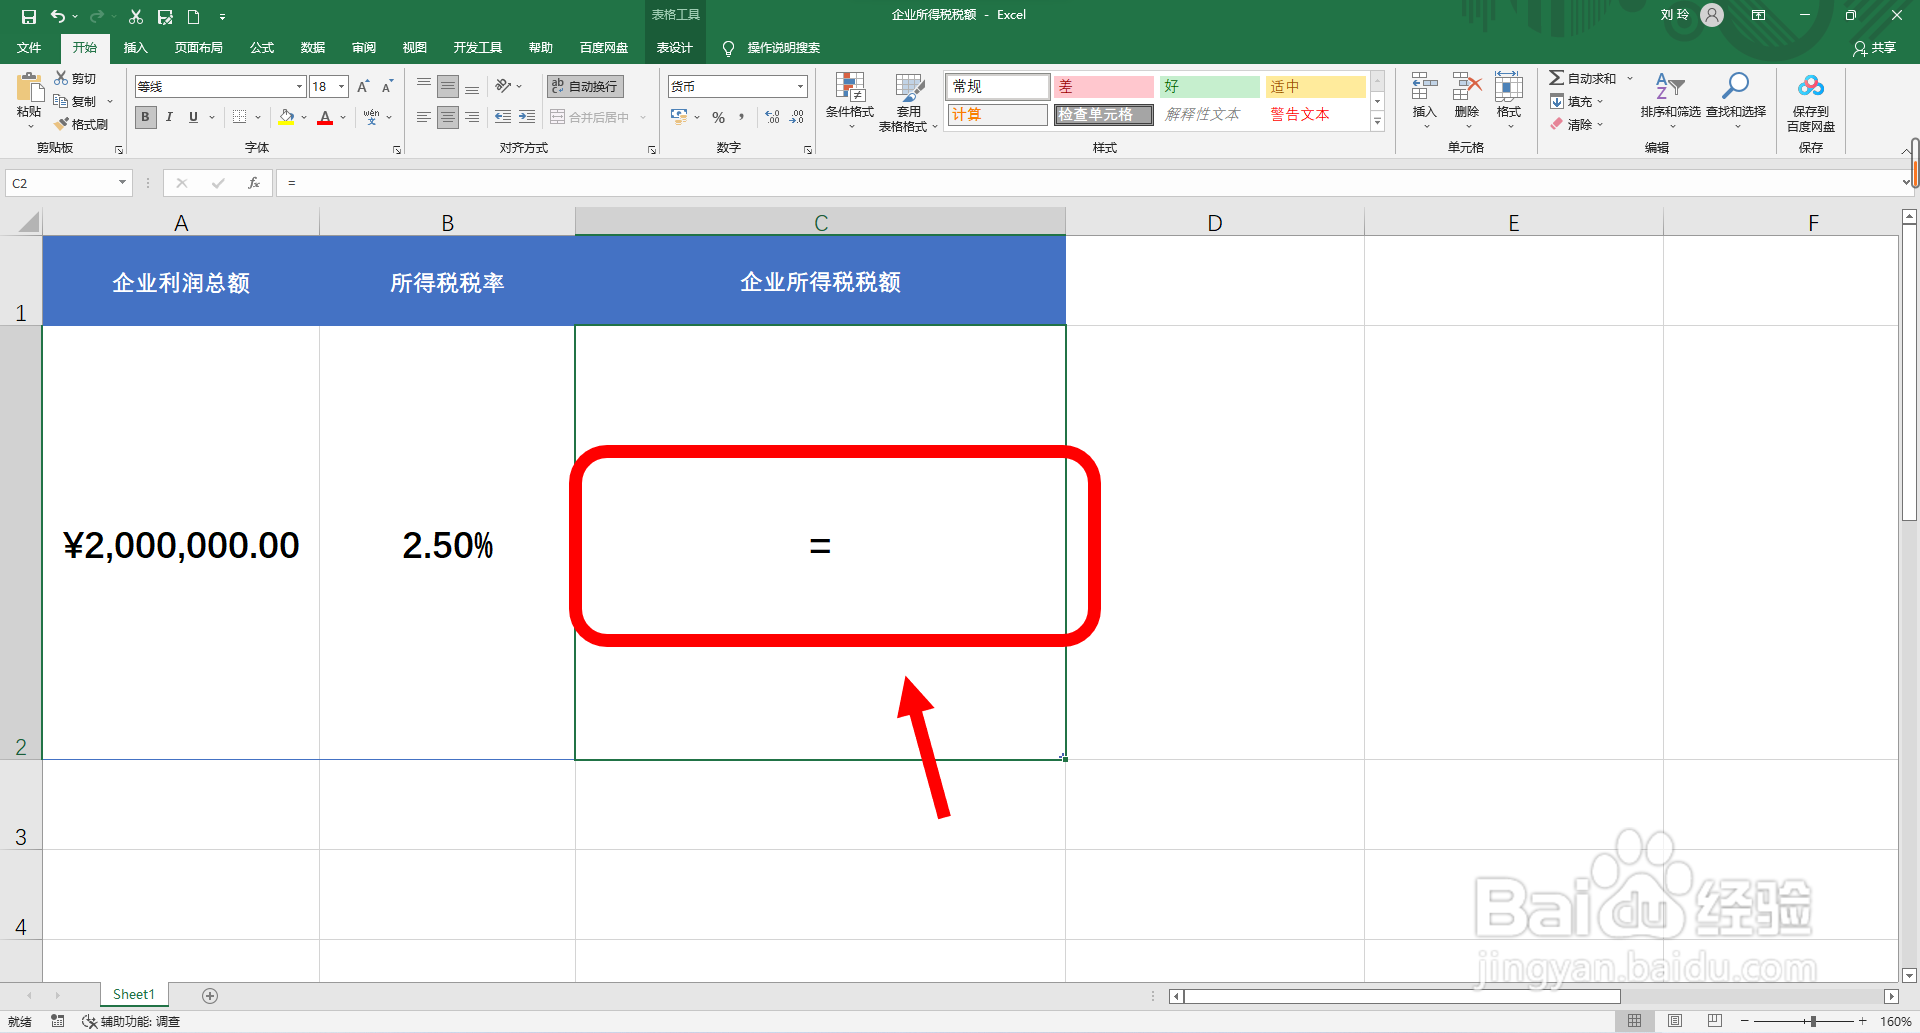The height and width of the screenshot is (1033, 1920).
Task: Decrease font size with the smaller A icon
Action: [x=387, y=86]
